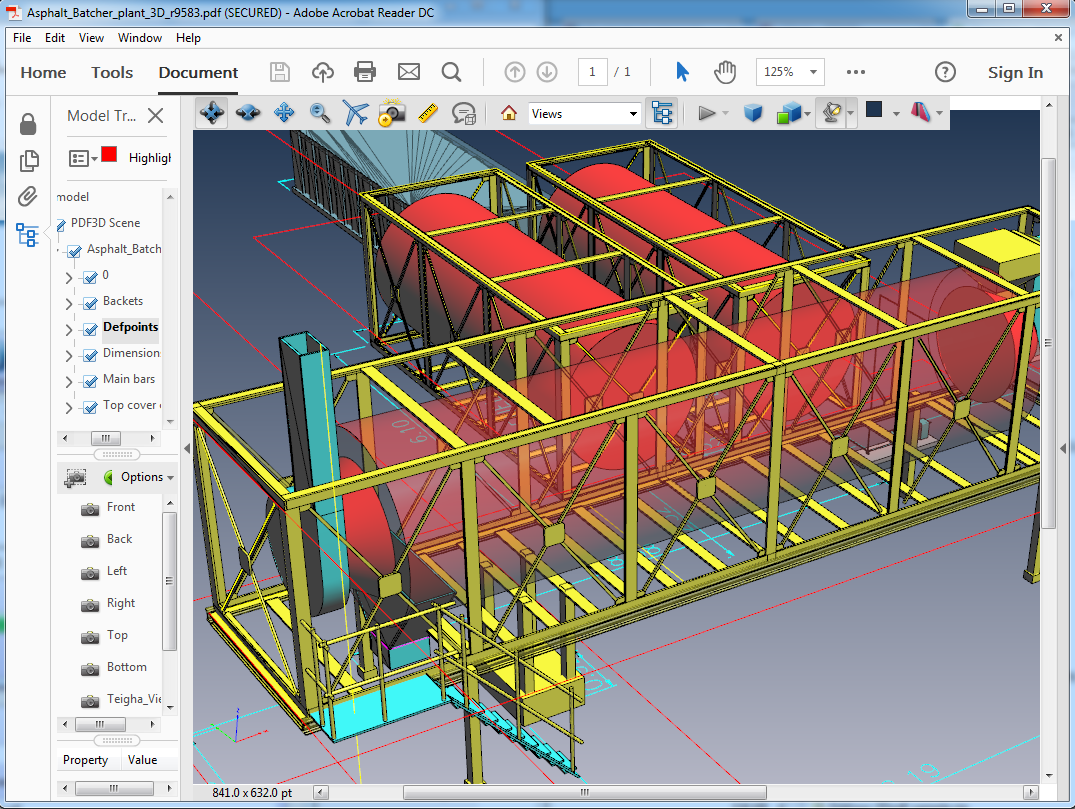Screen dimensions: 1075x809
Task: Click the Print file icon
Action: click(x=365, y=72)
